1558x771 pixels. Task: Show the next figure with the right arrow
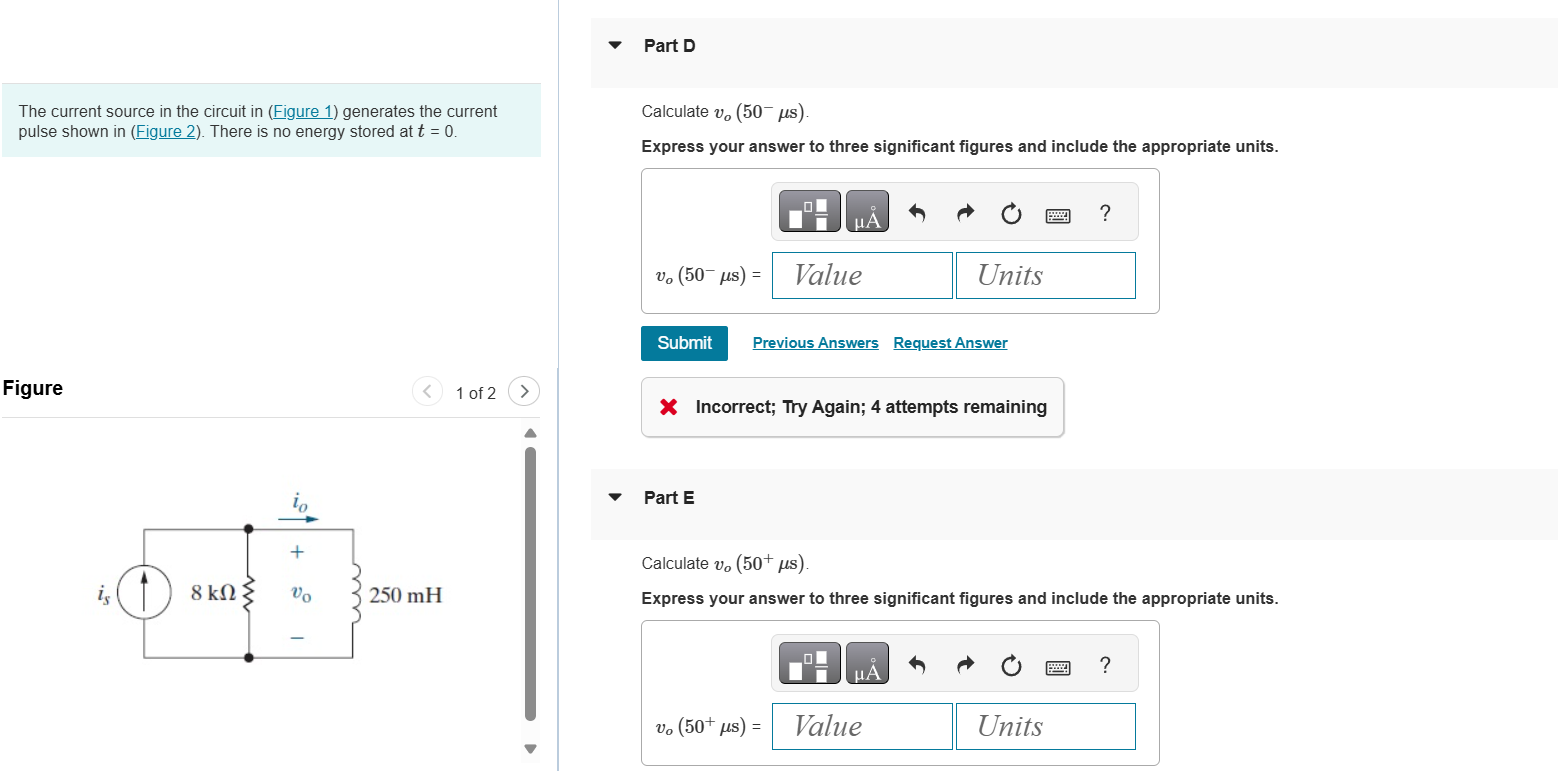click(x=524, y=391)
